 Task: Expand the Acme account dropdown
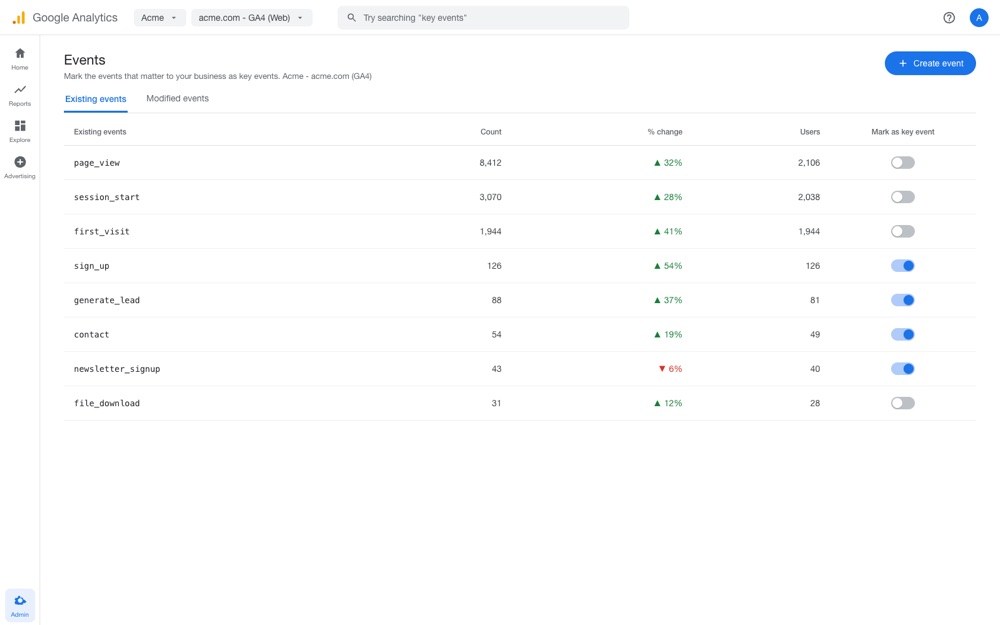click(x=159, y=18)
